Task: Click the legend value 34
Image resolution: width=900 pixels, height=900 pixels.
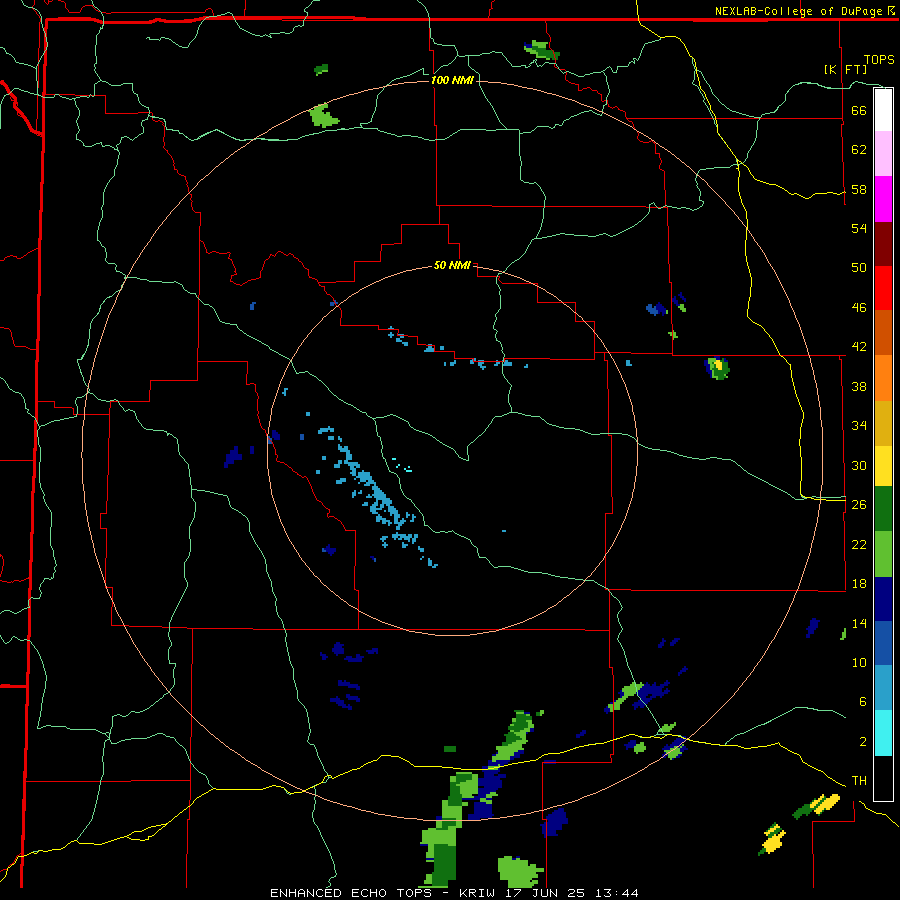Action: [859, 426]
